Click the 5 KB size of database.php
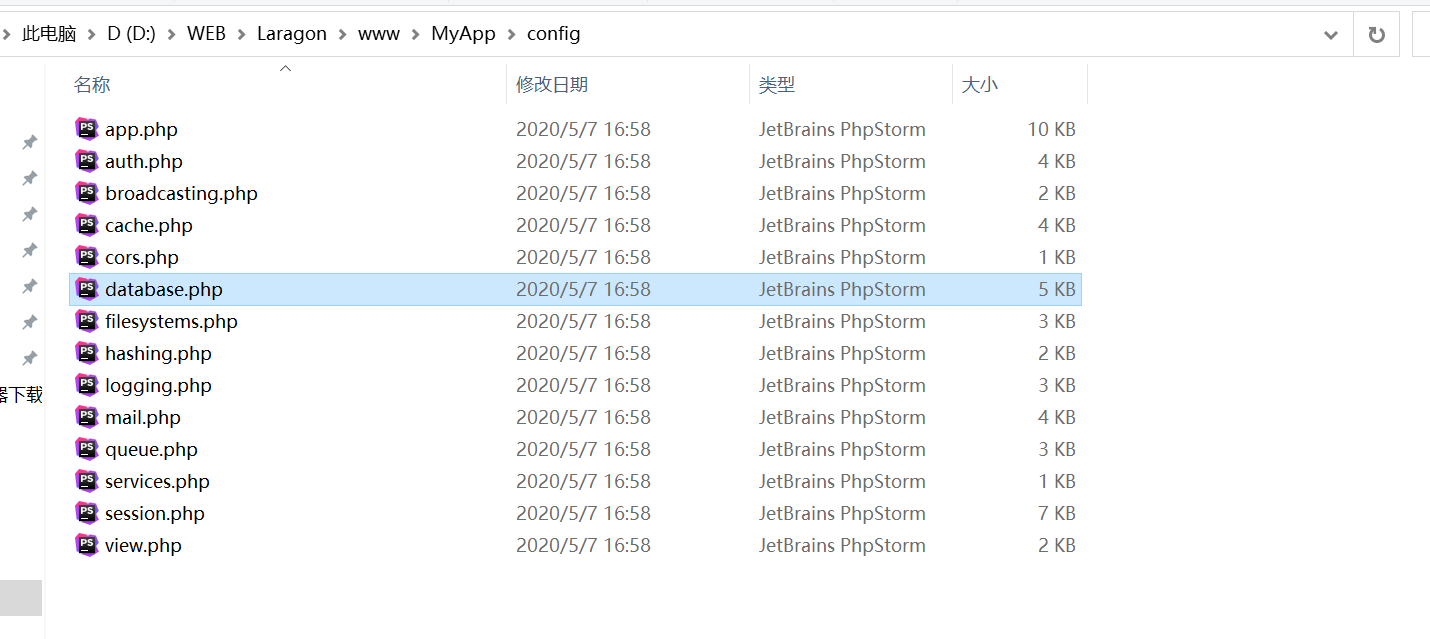 1057,289
